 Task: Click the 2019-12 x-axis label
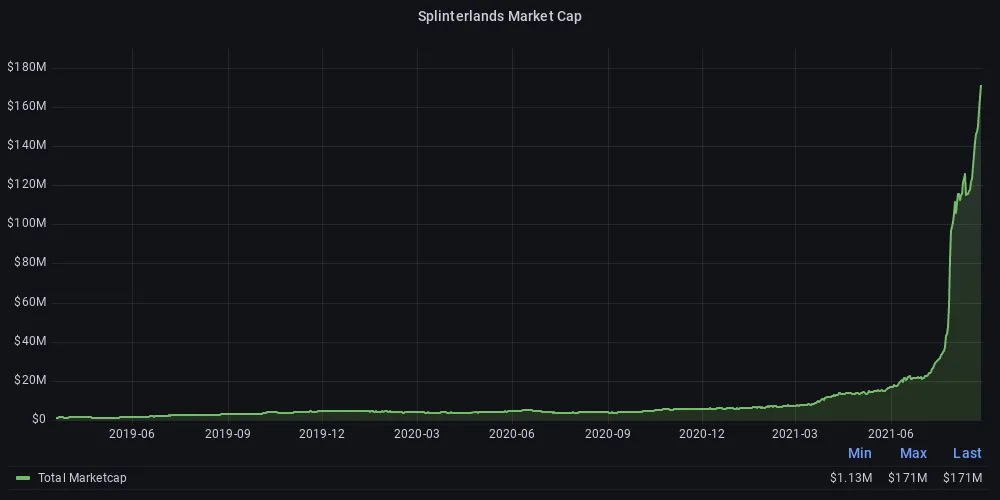point(322,434)
